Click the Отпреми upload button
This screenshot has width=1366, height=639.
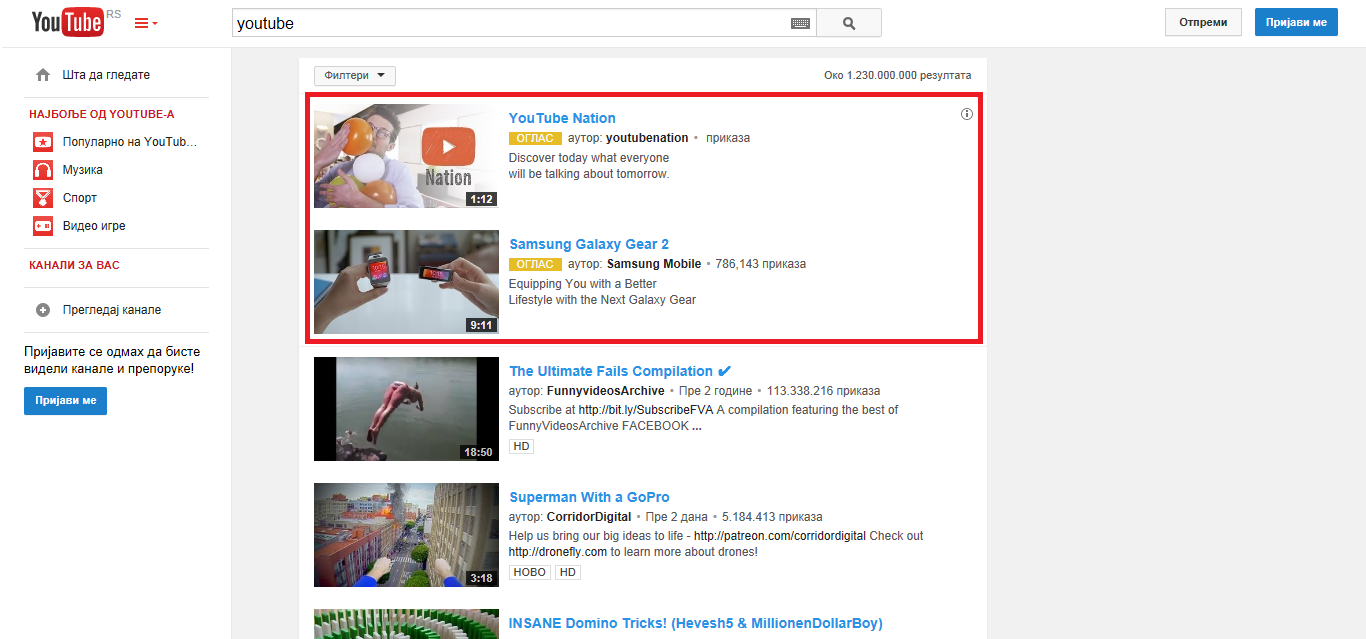1203,22
